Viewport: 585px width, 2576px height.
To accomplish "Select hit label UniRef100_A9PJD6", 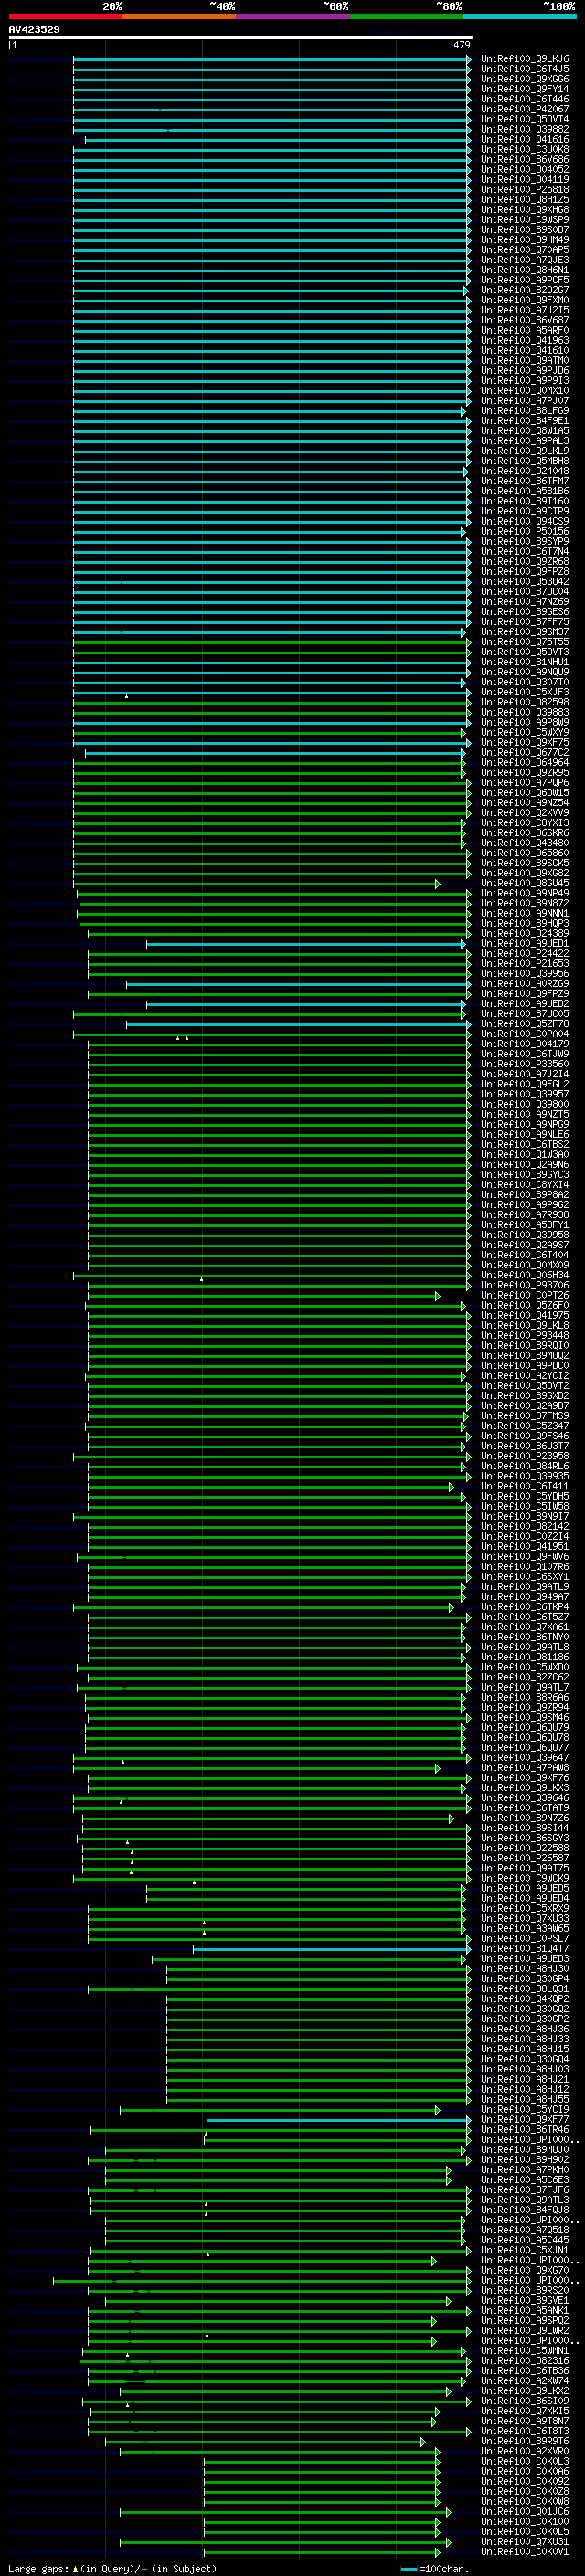I will tap(525, 370).
